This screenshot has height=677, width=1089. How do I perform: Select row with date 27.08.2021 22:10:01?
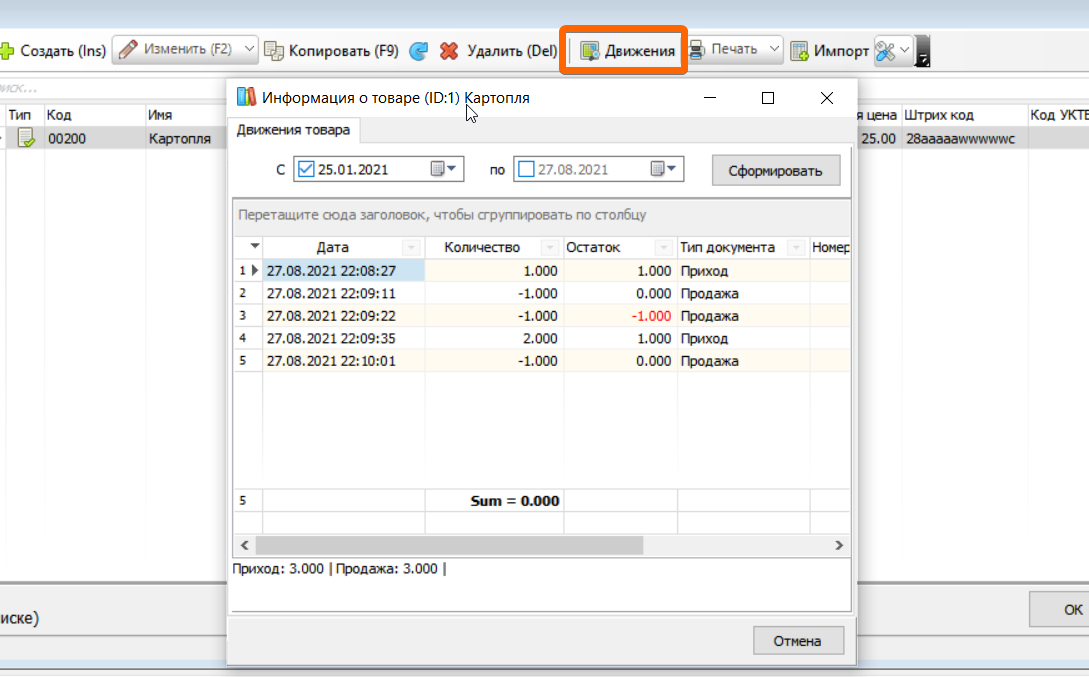[542, 361]
